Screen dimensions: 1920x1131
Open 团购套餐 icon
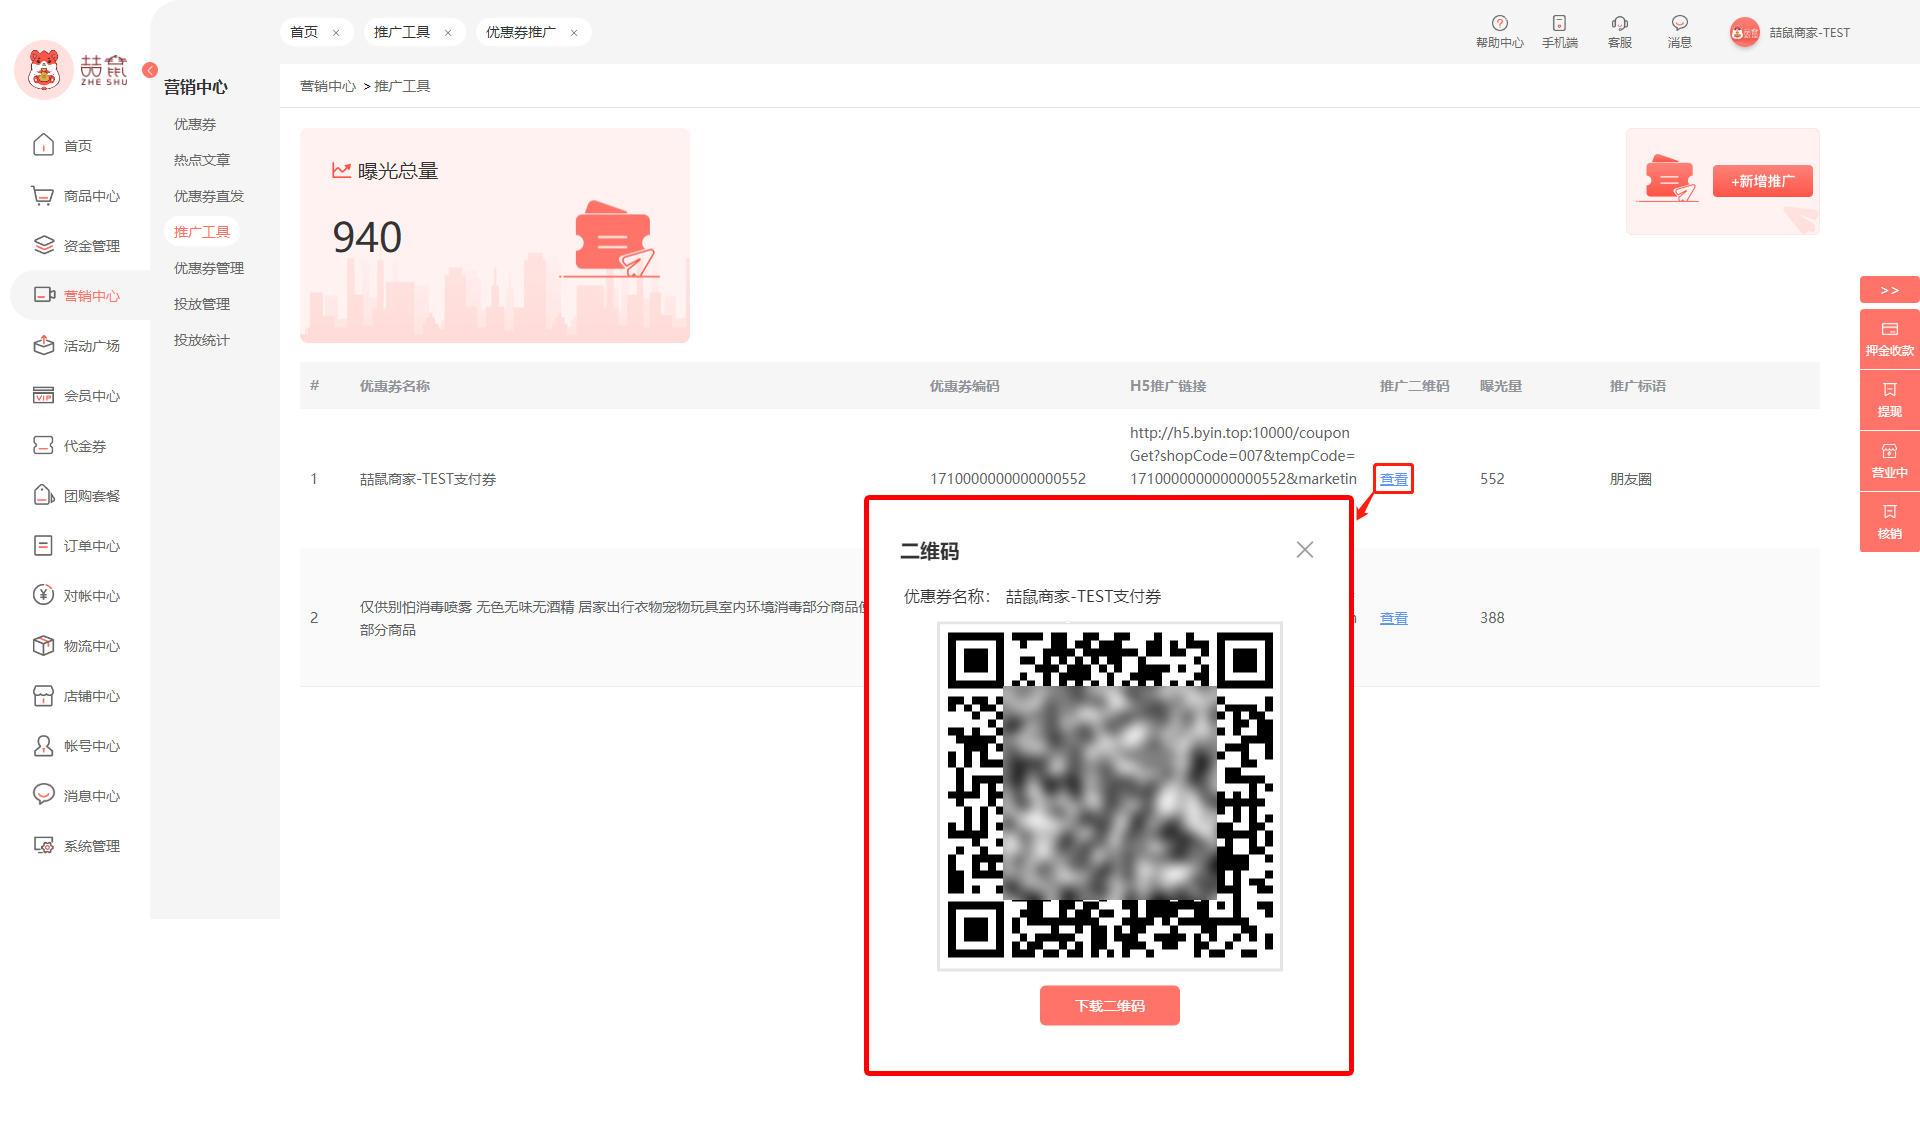[43, 495]
